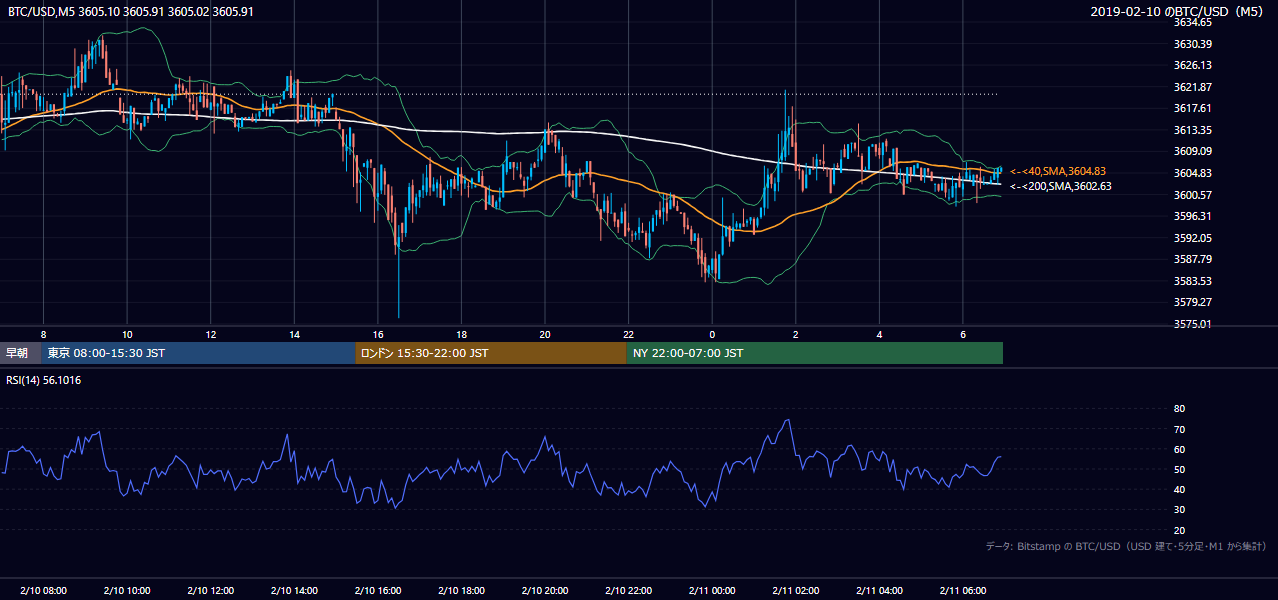The image size is (1278, 600).
Task: Click the 2/11 04:00 date axis label
Action: (879, 591)
